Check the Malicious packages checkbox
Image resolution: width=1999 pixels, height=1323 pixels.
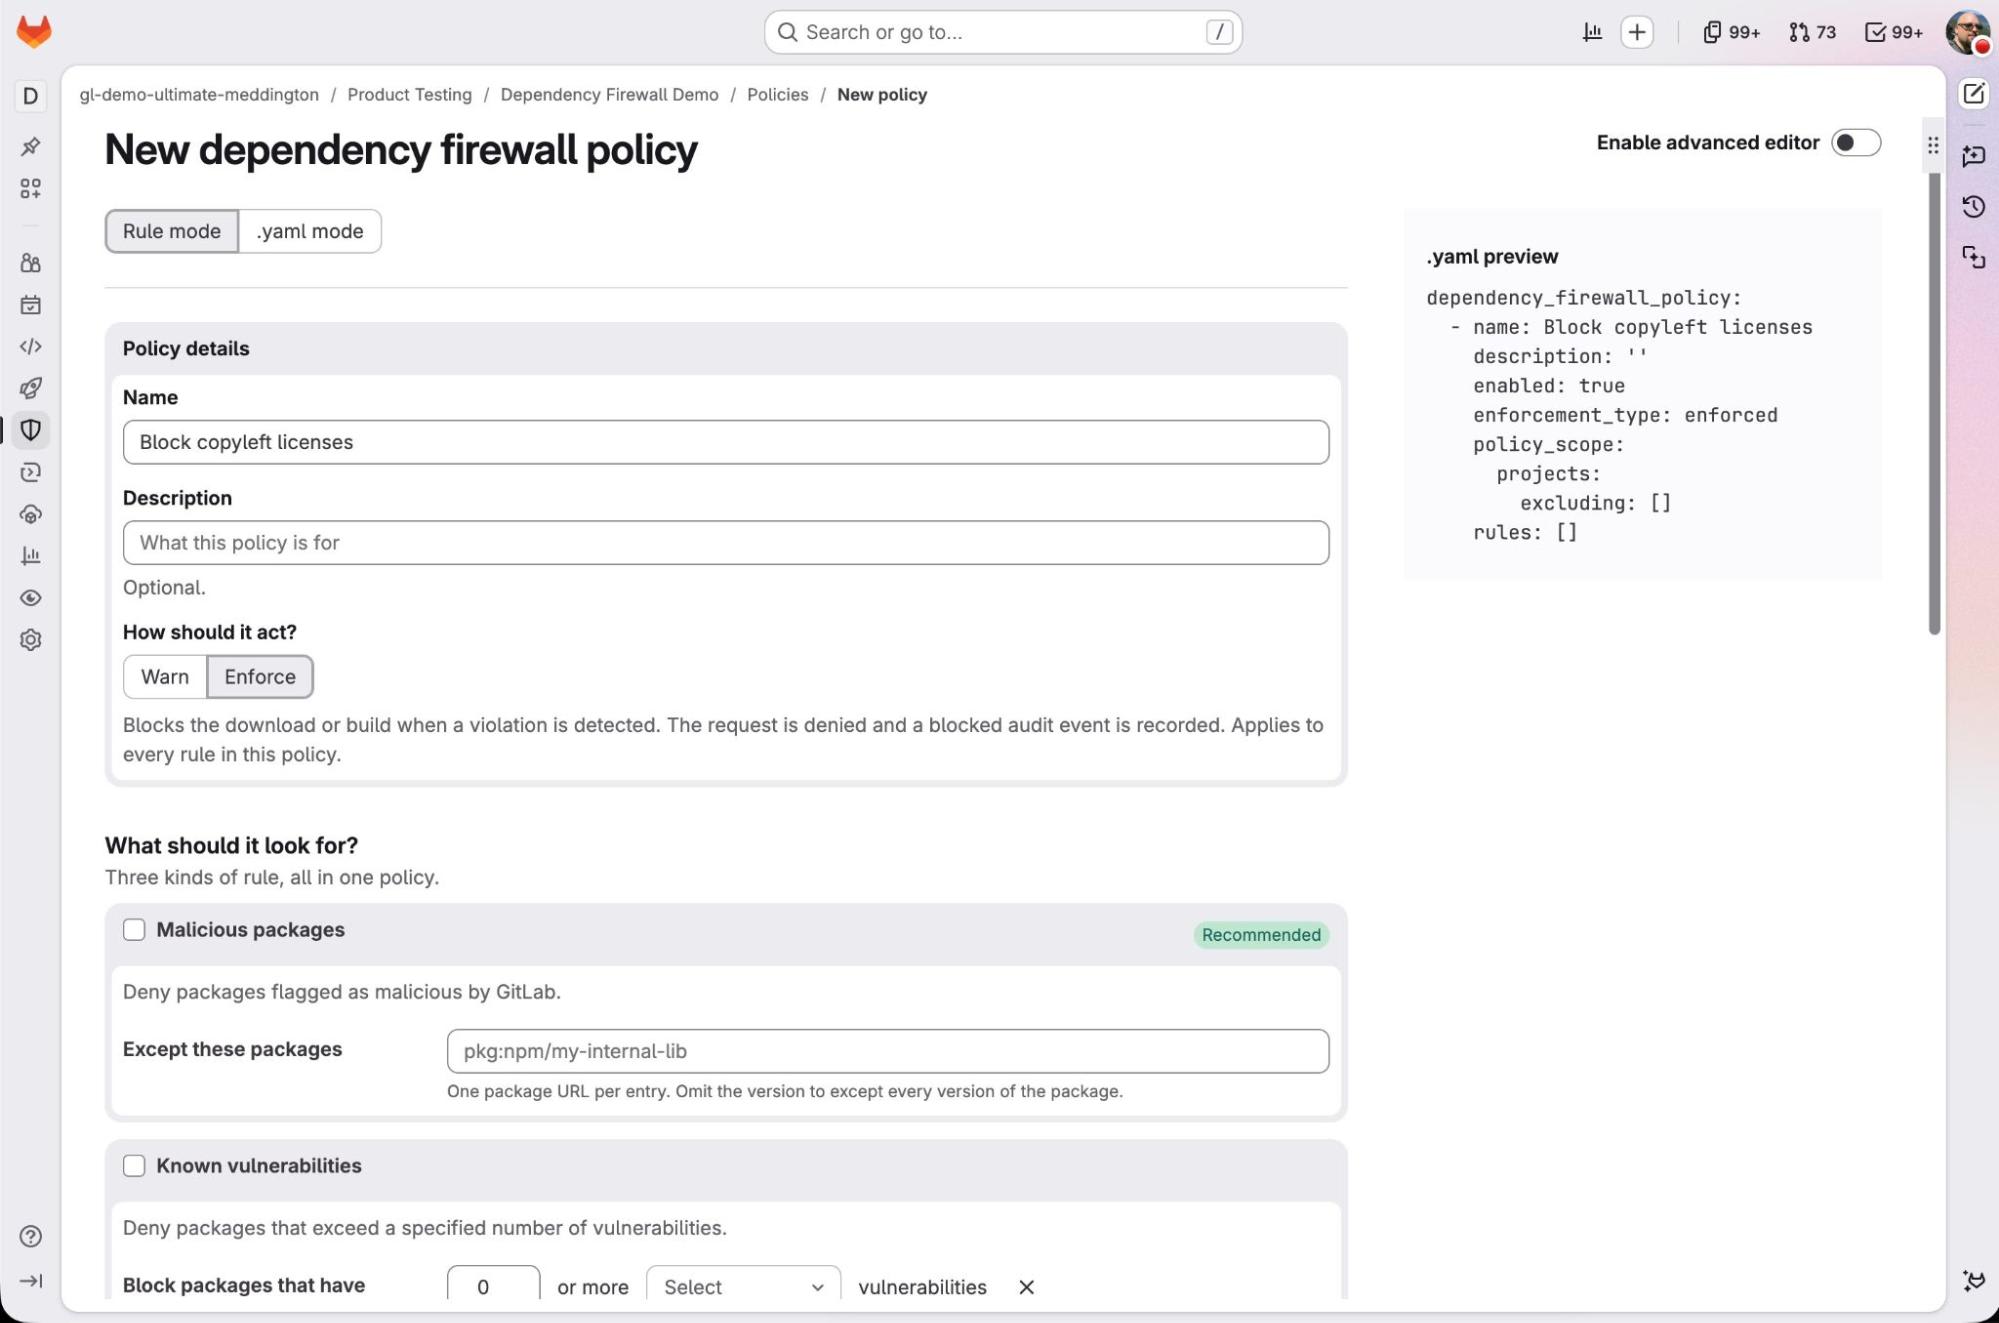(134, 930)
